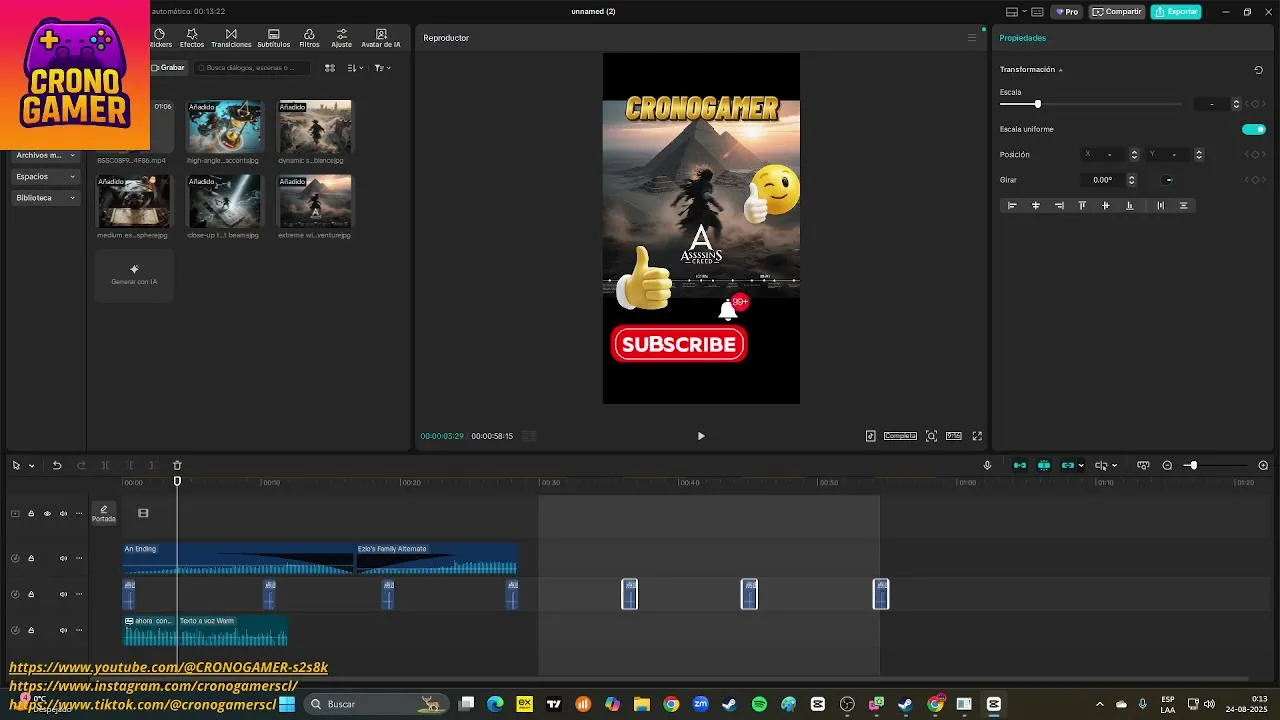
Task: Click the Generar con IA tile
Action: coord(134,274)
